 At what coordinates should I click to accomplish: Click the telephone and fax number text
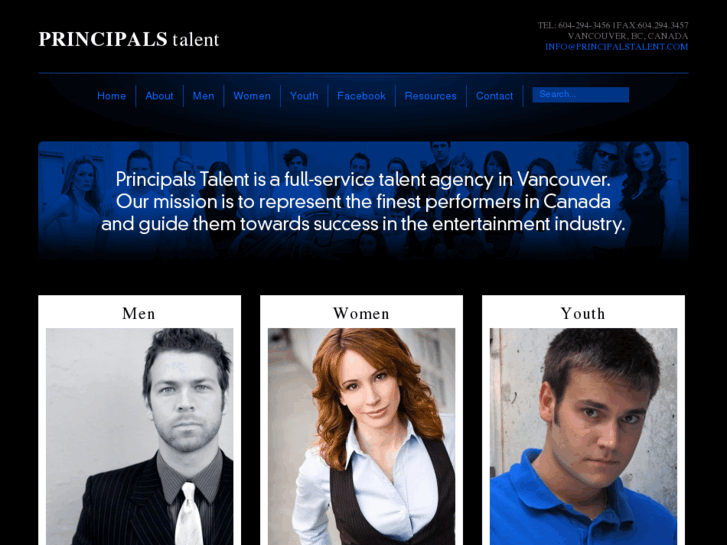point(613,25)
